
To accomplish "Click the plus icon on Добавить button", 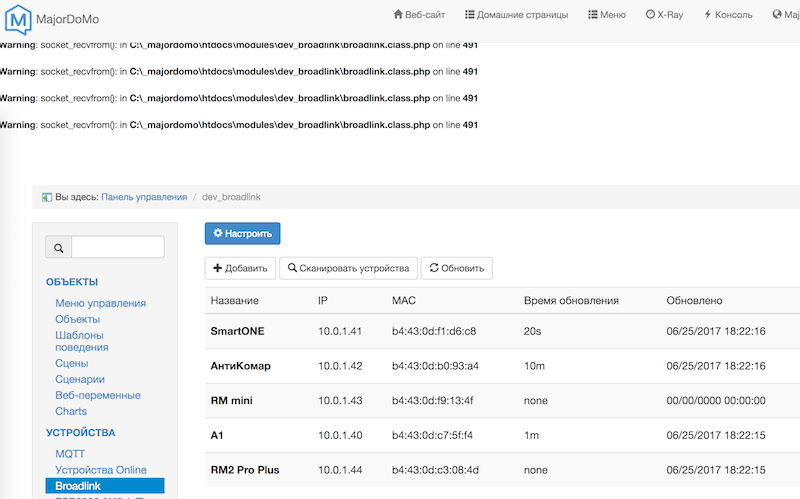I will pos(217,268).
